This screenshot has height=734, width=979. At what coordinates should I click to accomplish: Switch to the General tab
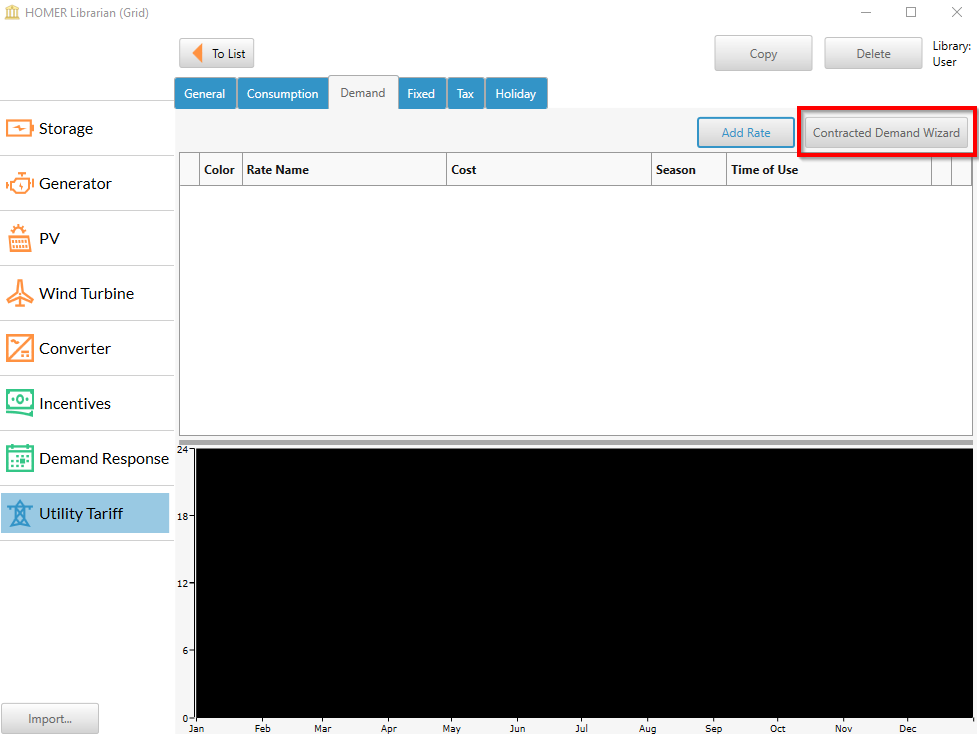pos(205,94)
